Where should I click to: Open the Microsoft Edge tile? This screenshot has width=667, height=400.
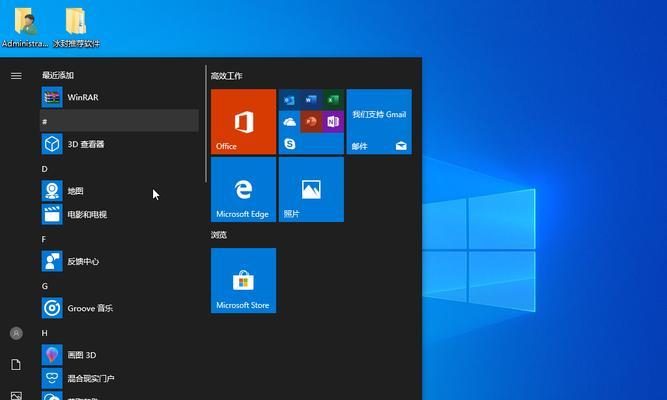coord(243,189)
